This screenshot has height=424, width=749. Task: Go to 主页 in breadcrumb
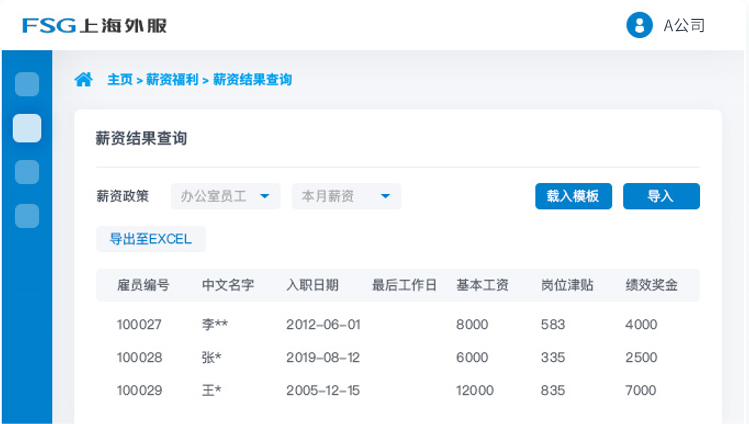tap(120, 79)
